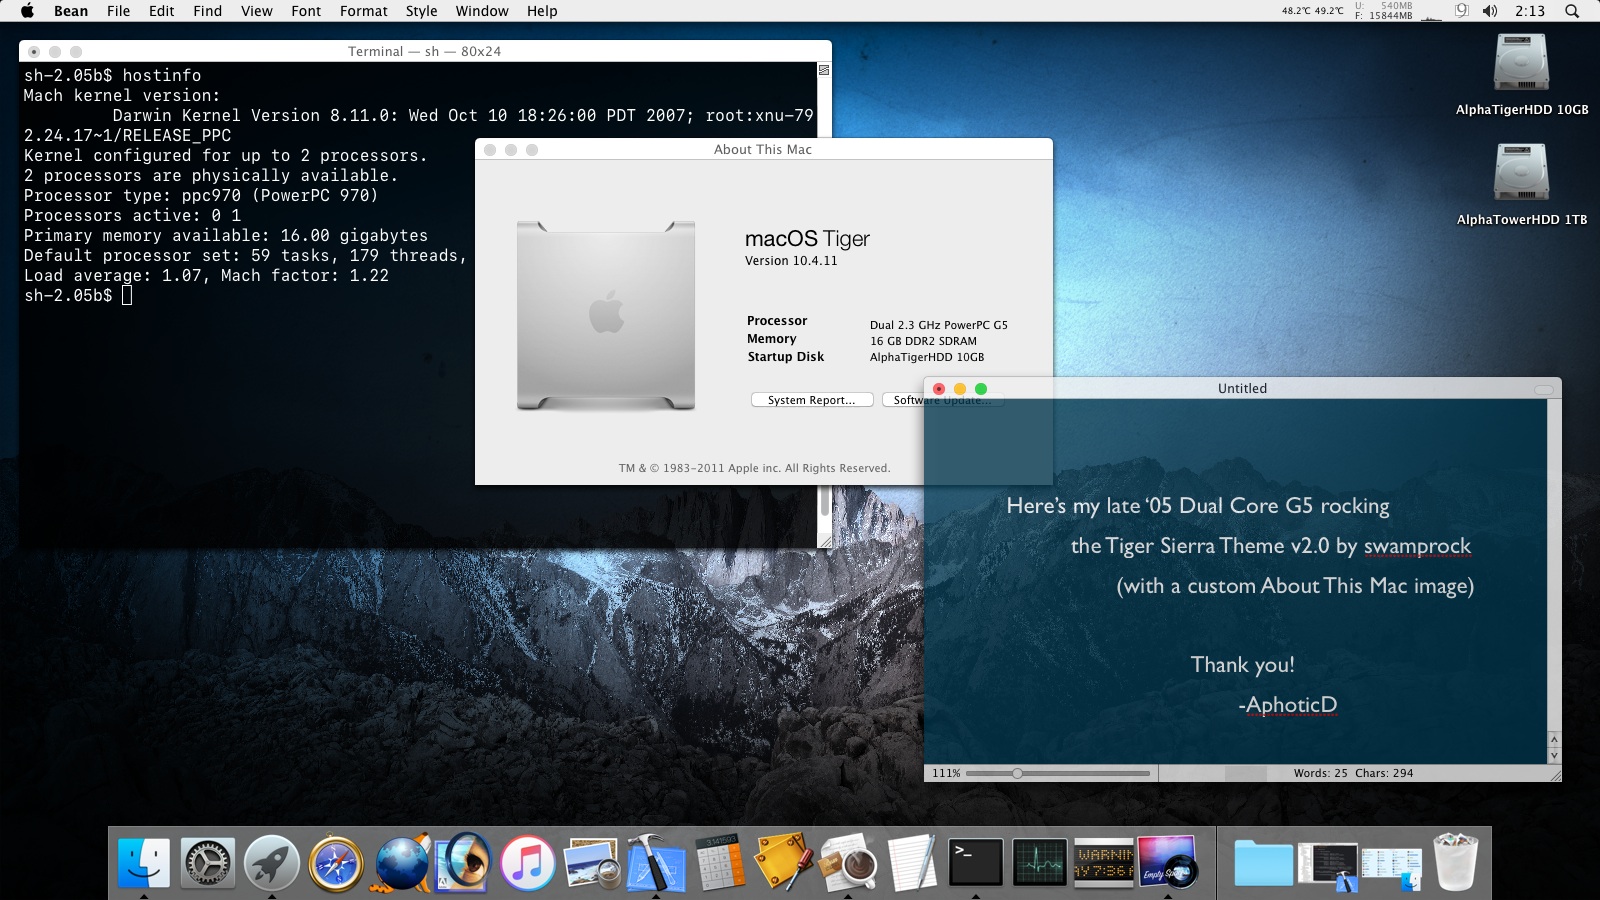Select AlphaTowerHDD 1TB desktop drive
Image resolution: width=1600 pixels, height=900 pixels.
coord(1521,185)
